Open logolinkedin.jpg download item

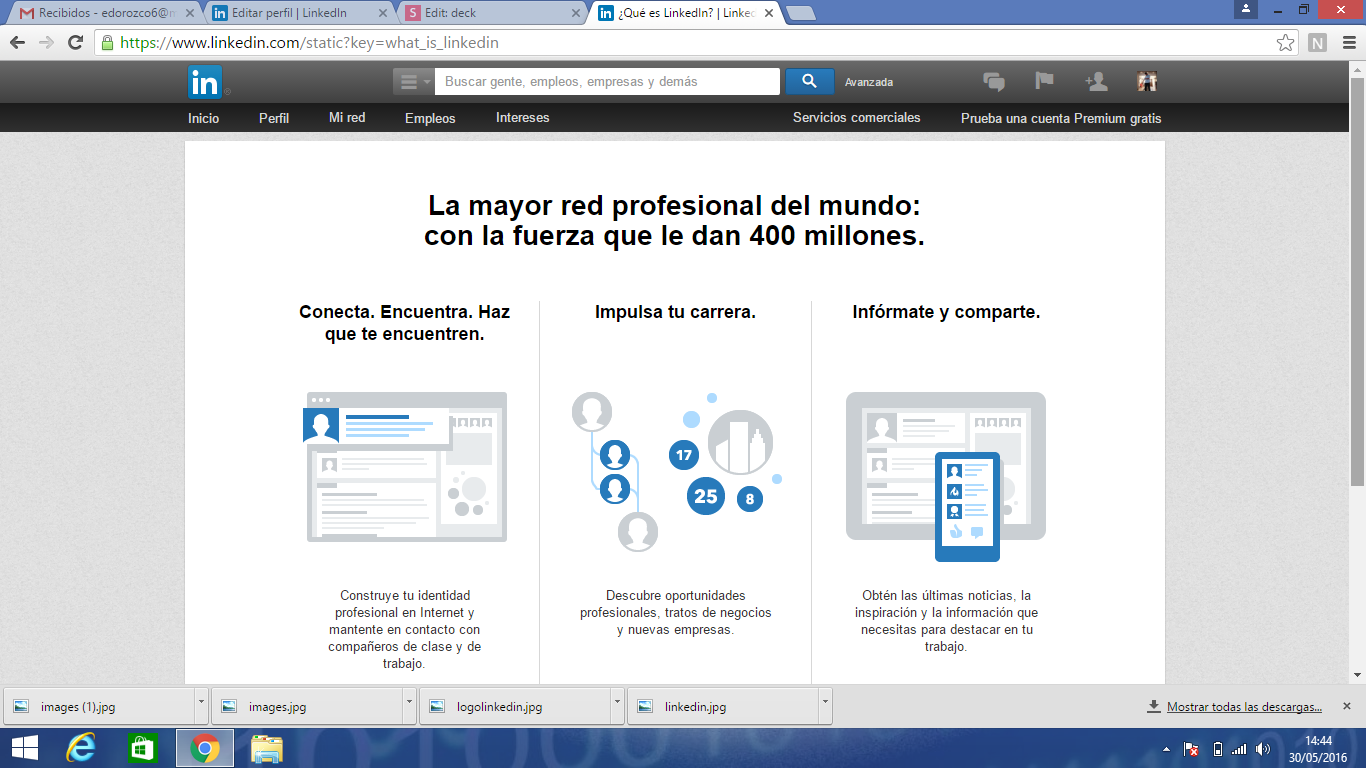coord(514,707)
